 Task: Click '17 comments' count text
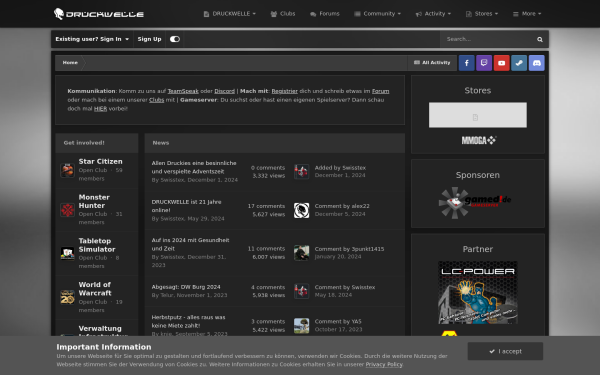[266, 206]
